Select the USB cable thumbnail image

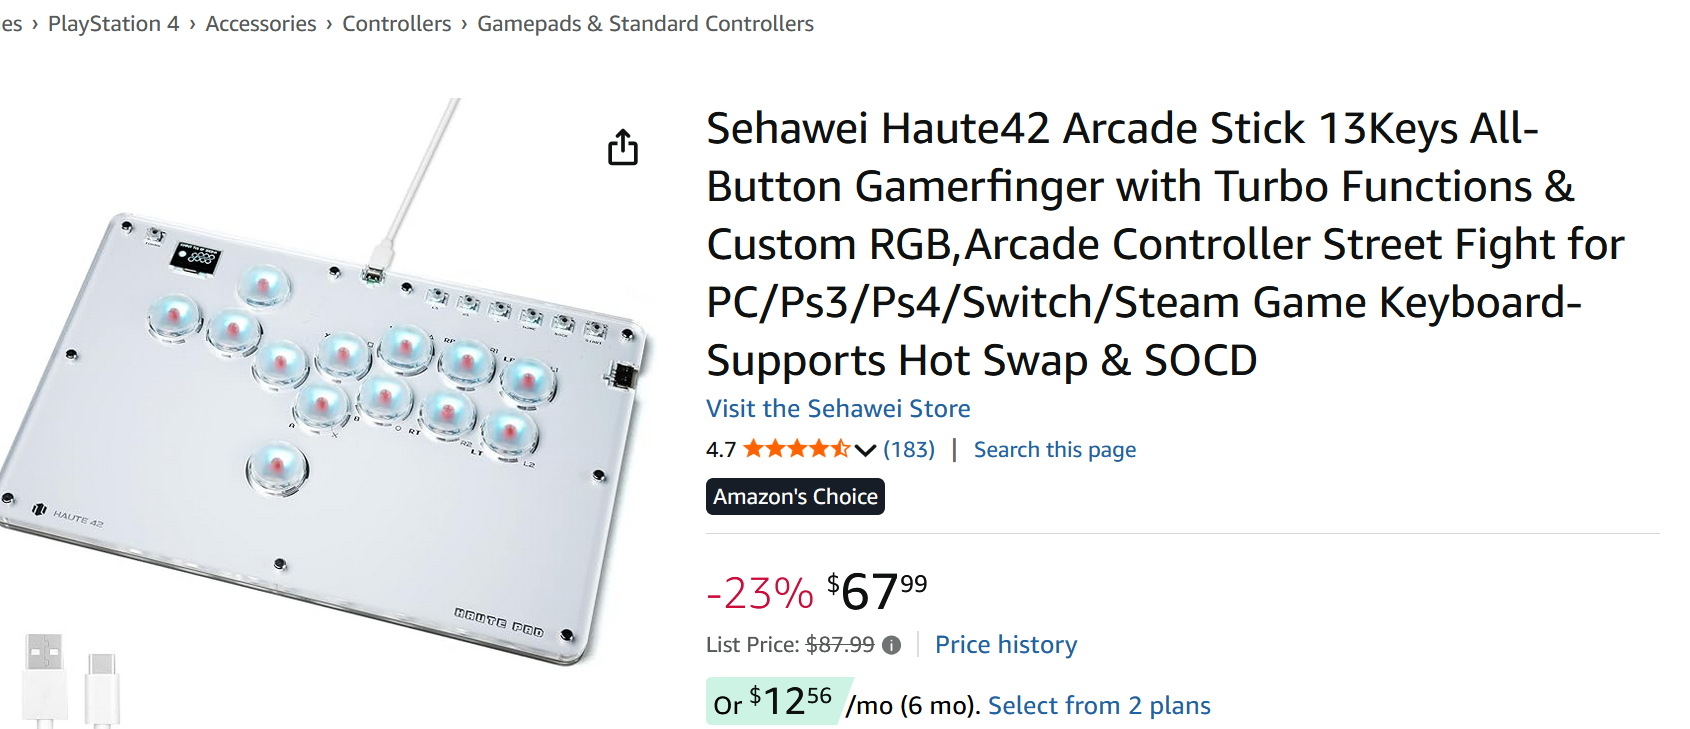(x=70, y=678)
